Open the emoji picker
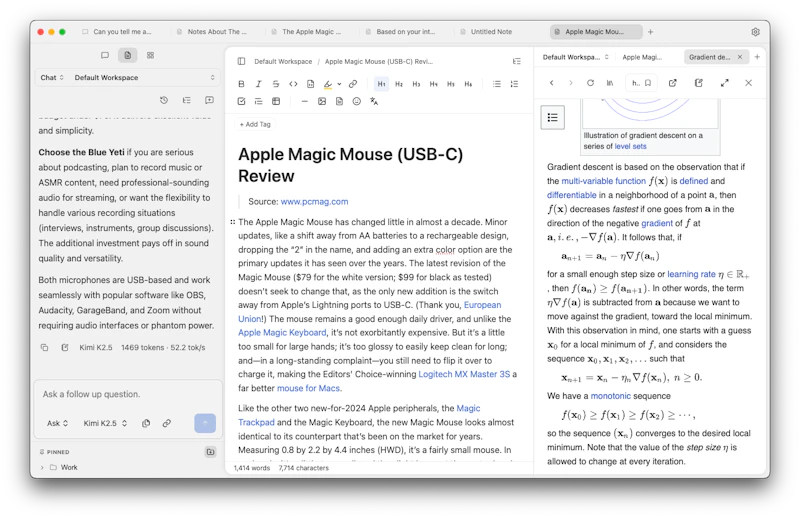 coord(357,101)
